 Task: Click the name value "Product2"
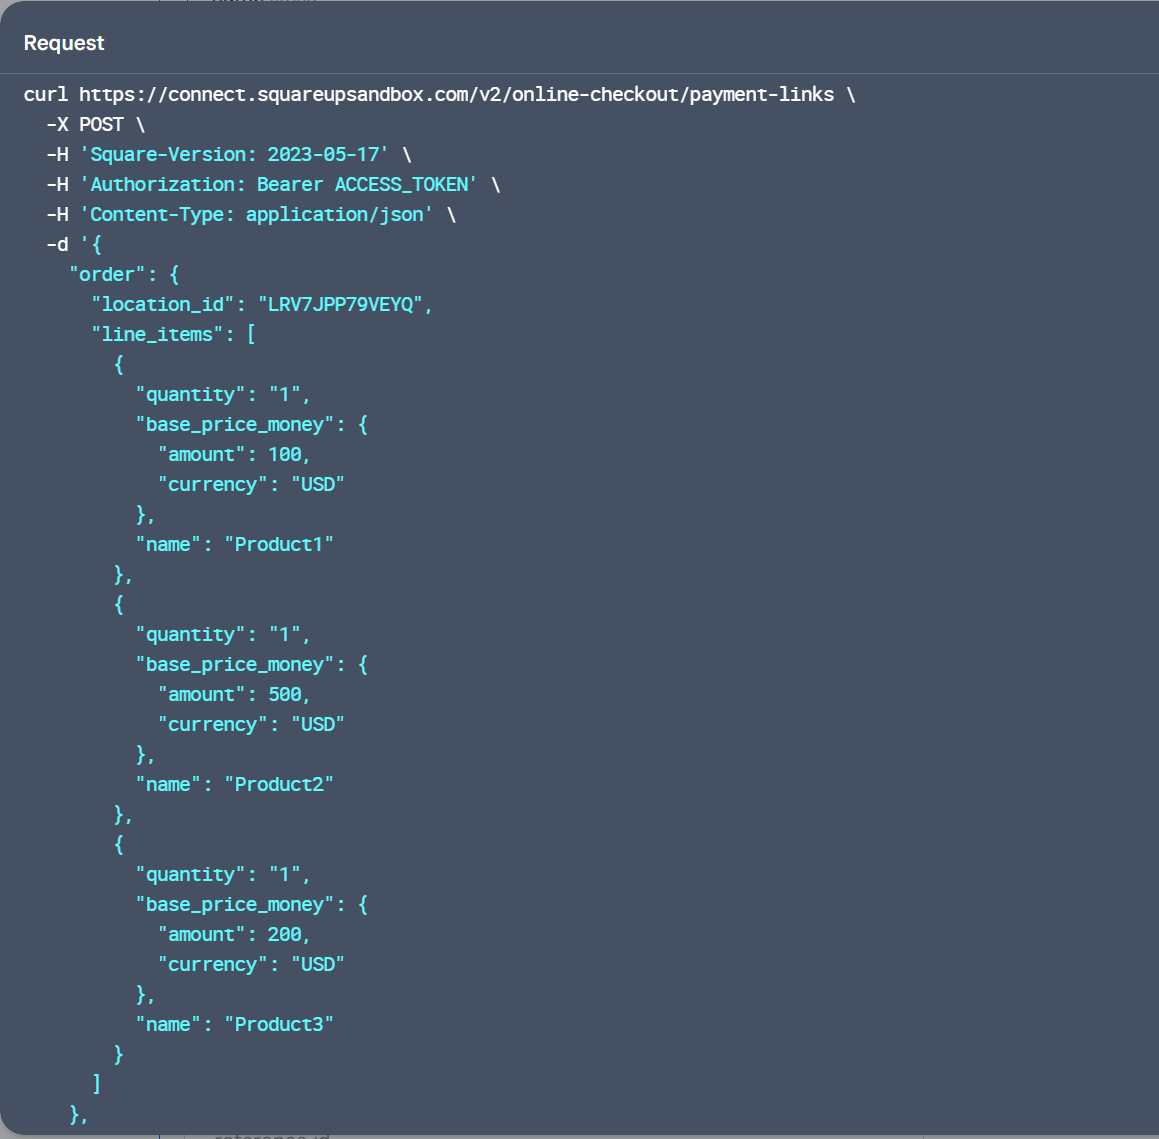[279, 784]
